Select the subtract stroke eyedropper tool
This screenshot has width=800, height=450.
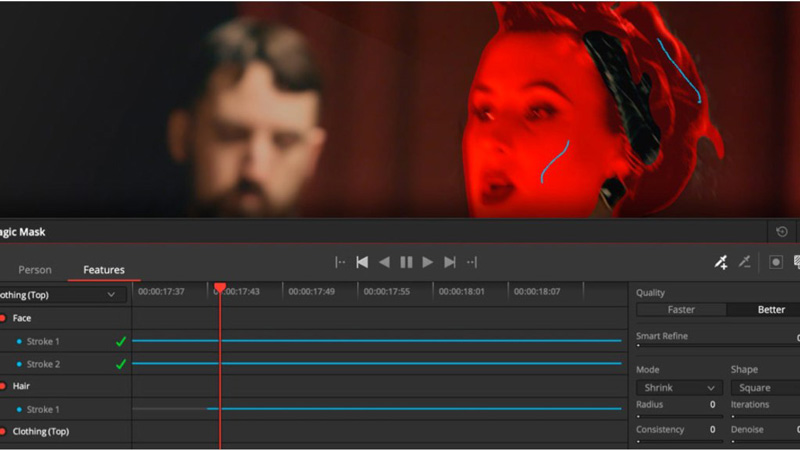coord(744,262)
